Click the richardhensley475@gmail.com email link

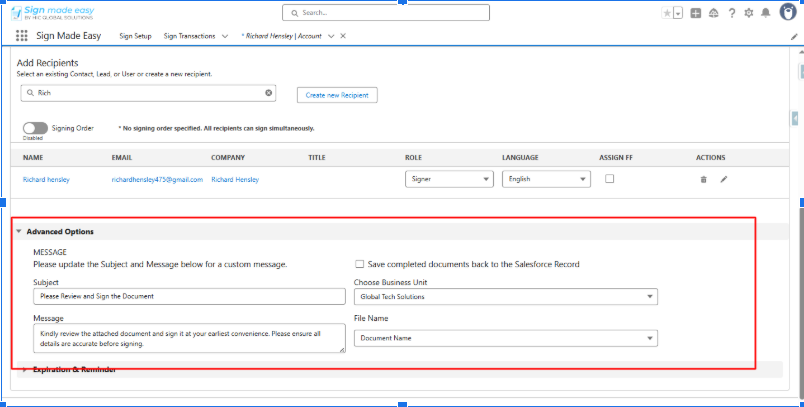(x=157, y=179)
